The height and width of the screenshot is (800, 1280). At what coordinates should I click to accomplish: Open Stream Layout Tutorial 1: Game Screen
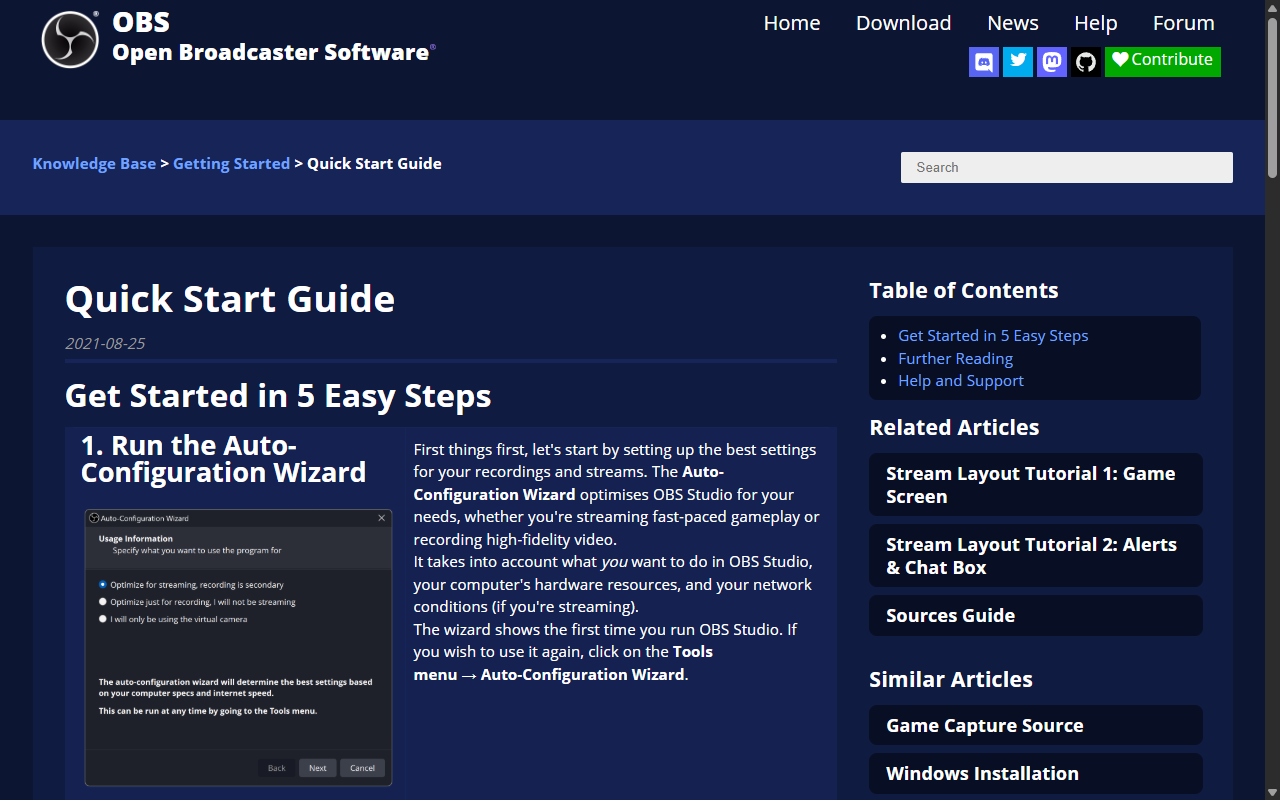coord(1036,485)
